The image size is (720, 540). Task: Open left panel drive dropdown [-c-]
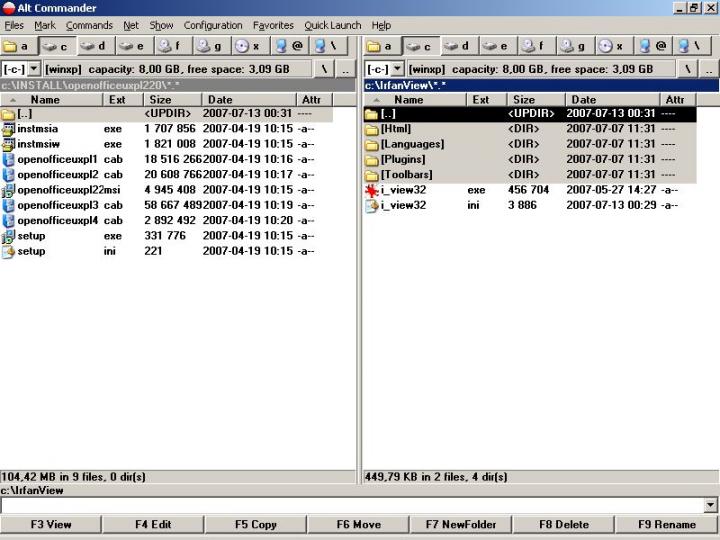point(34,69)
